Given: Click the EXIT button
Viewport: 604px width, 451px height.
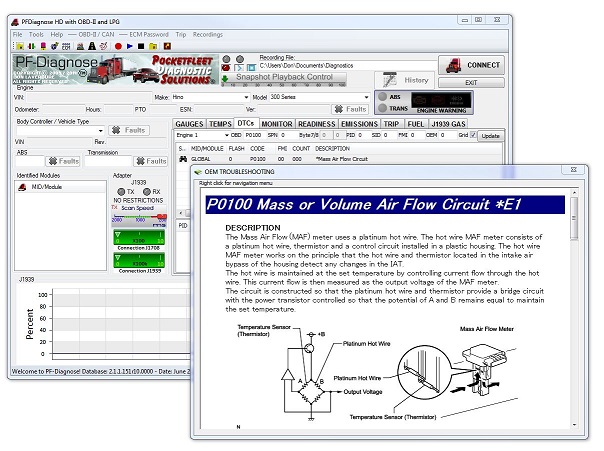Looking at the screenshot, I should coord(471,82).
